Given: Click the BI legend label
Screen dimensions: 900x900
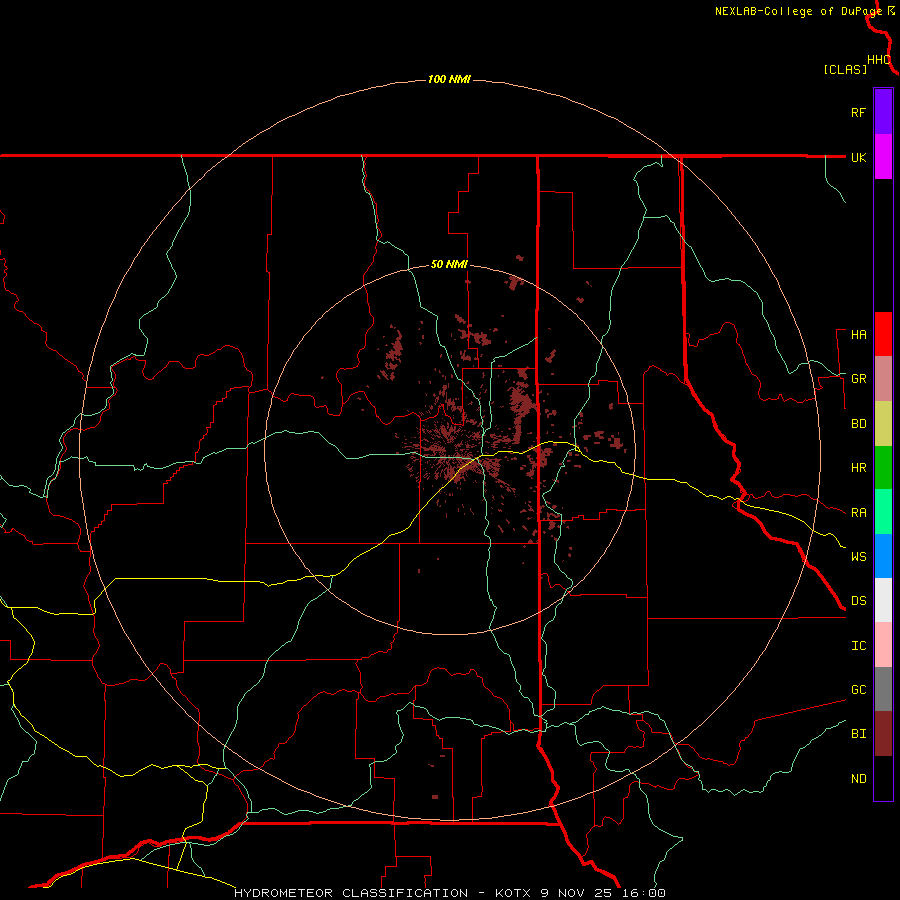Looking at the screenshot, I should [858, 734].
